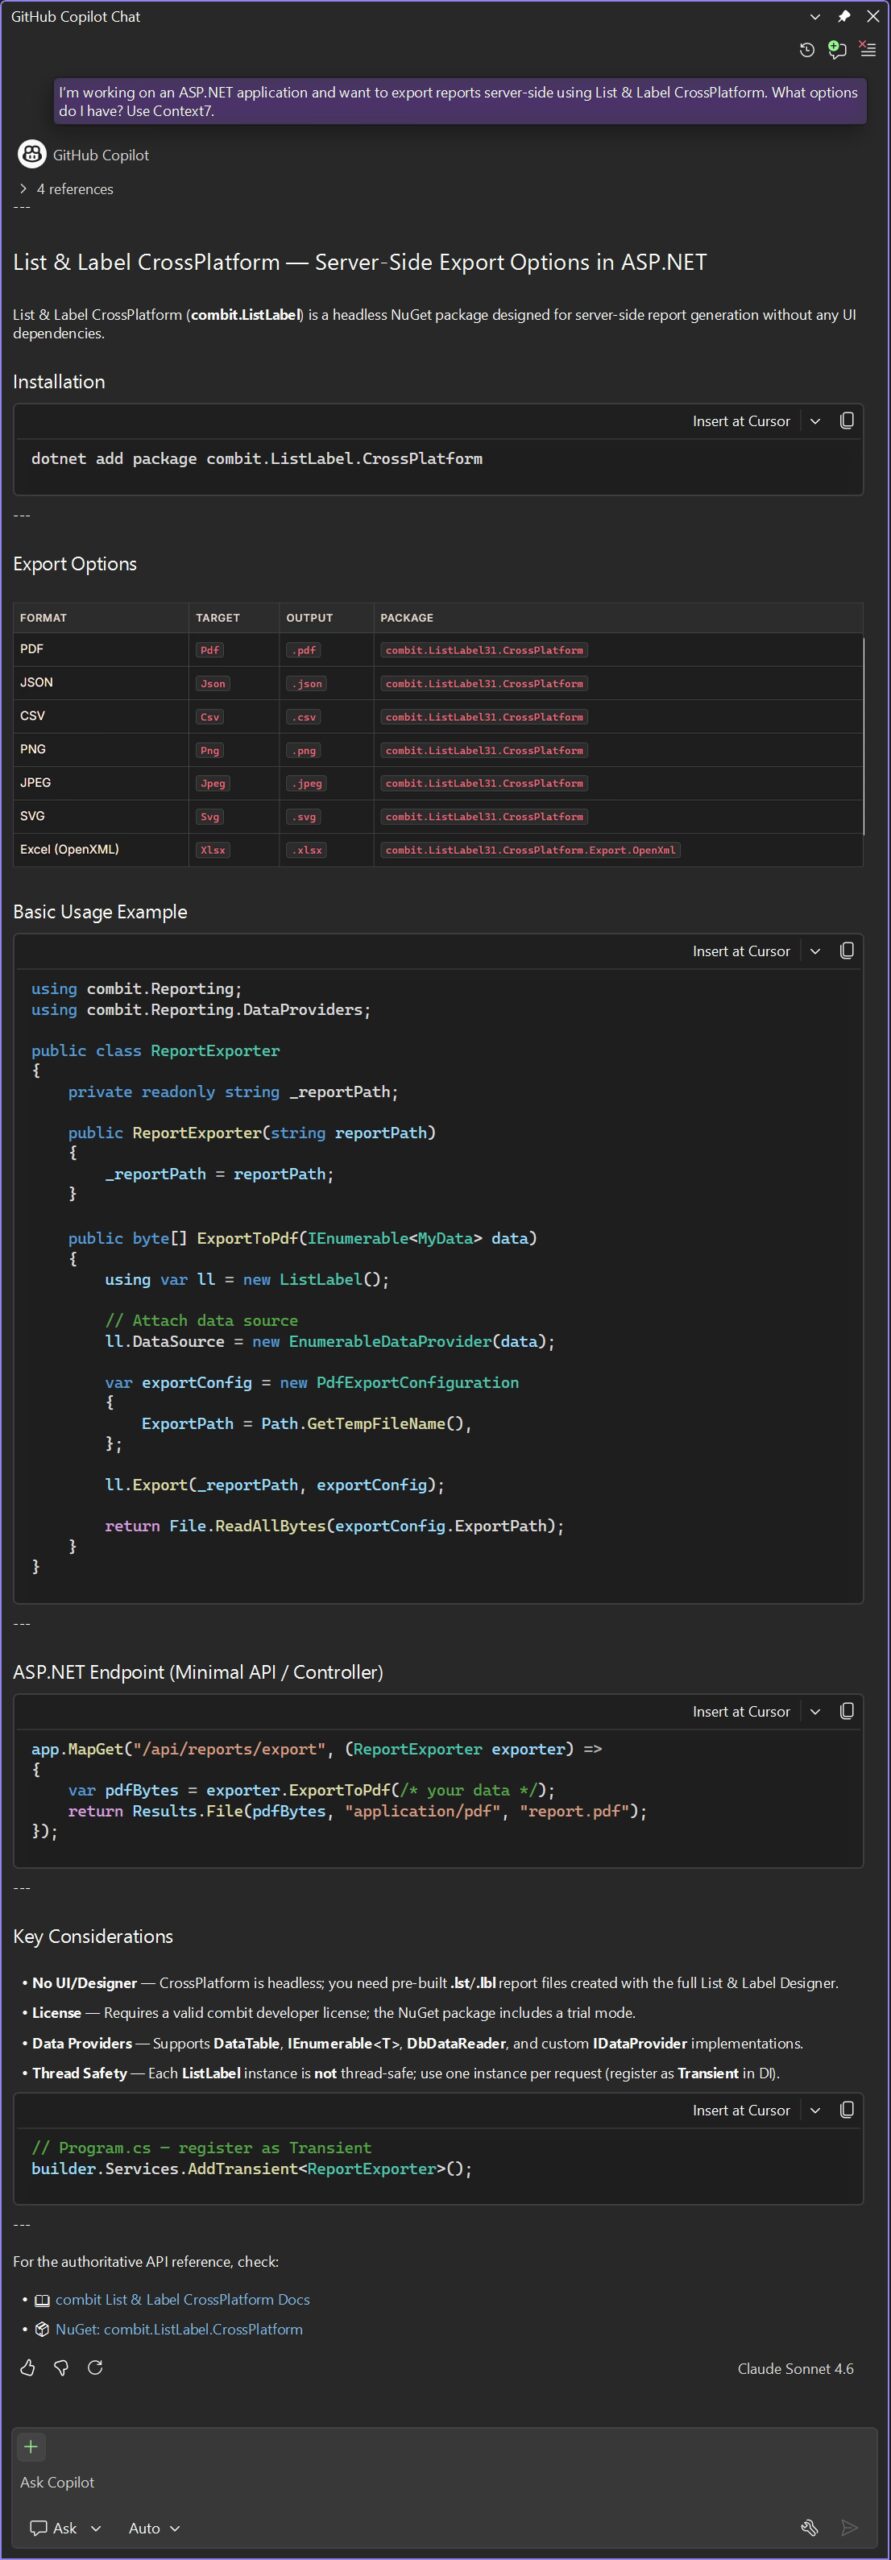The width and height of the screenshot is (891, 2560).
Task: Click the 'Data Providers' bullet label
Action: pos(82,2043)
